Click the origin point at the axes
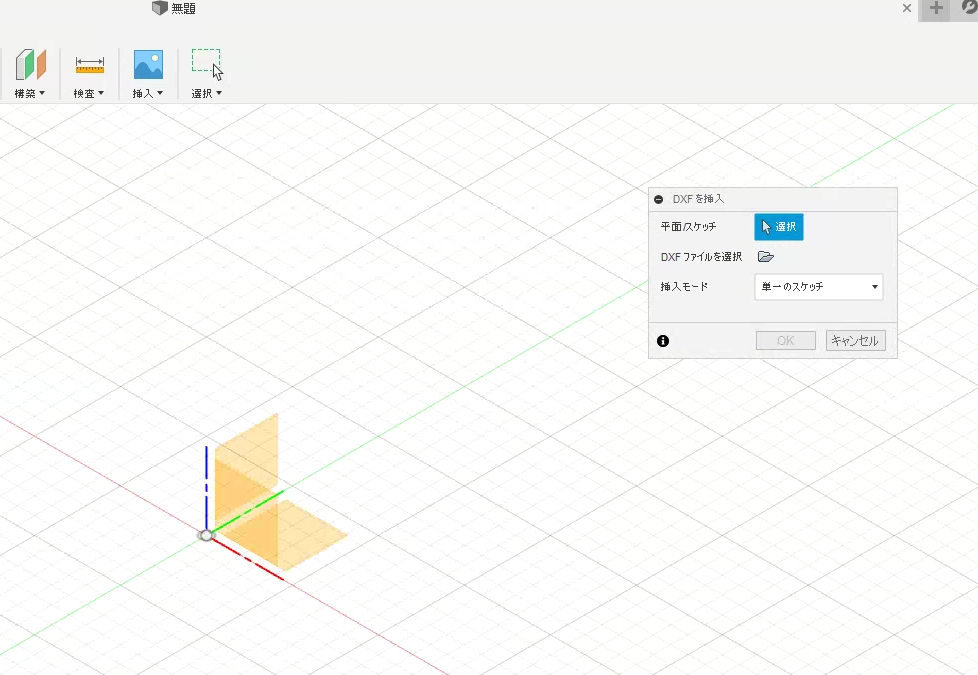This screenshot has height=675, width=978. point(206,535)
